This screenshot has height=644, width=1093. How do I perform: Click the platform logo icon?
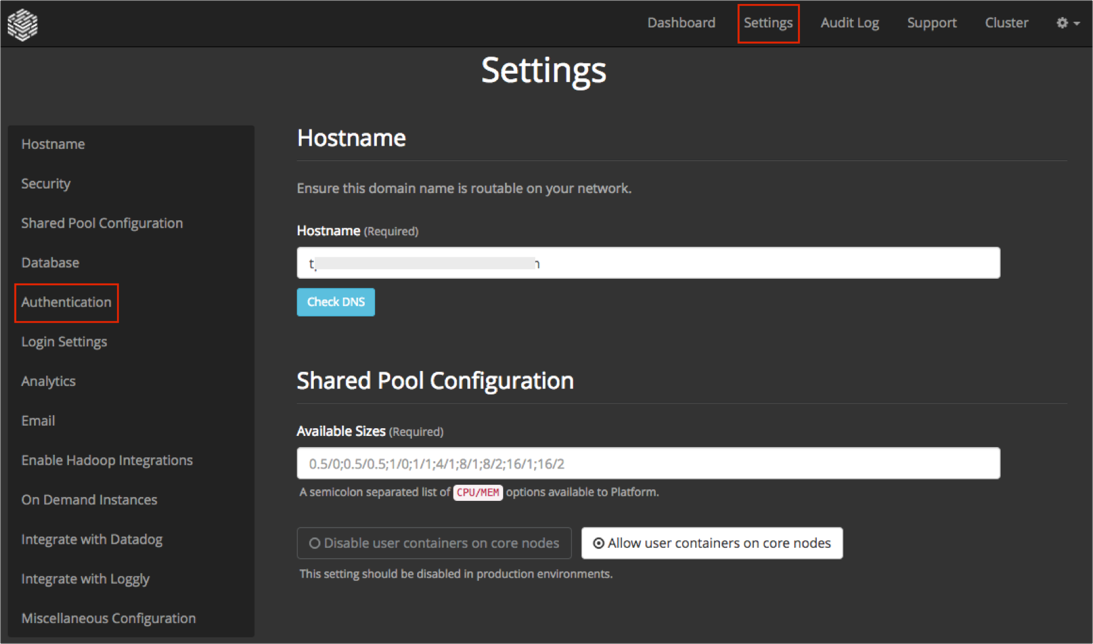[x=23, y=24]
